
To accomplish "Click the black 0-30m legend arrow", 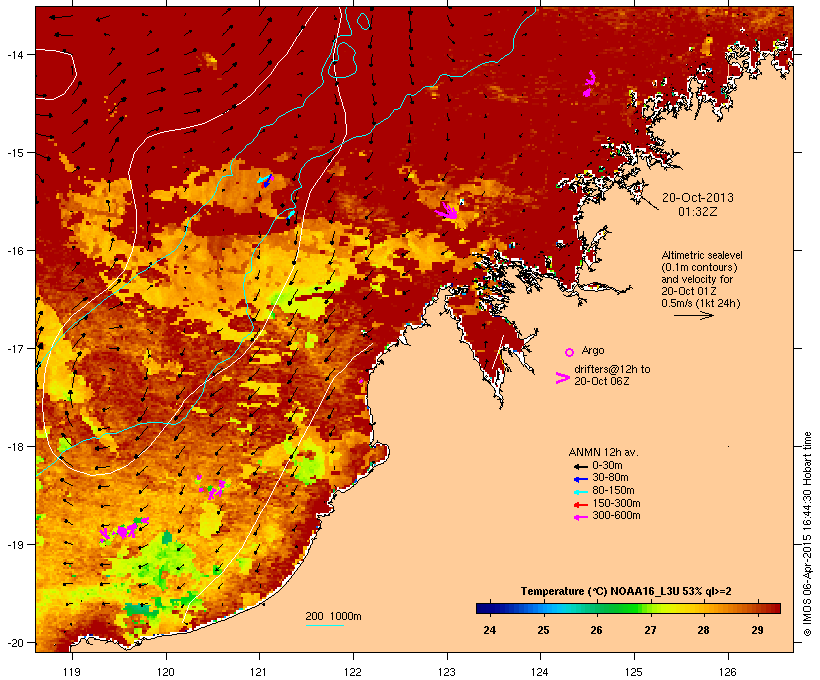I will point(581,466).
